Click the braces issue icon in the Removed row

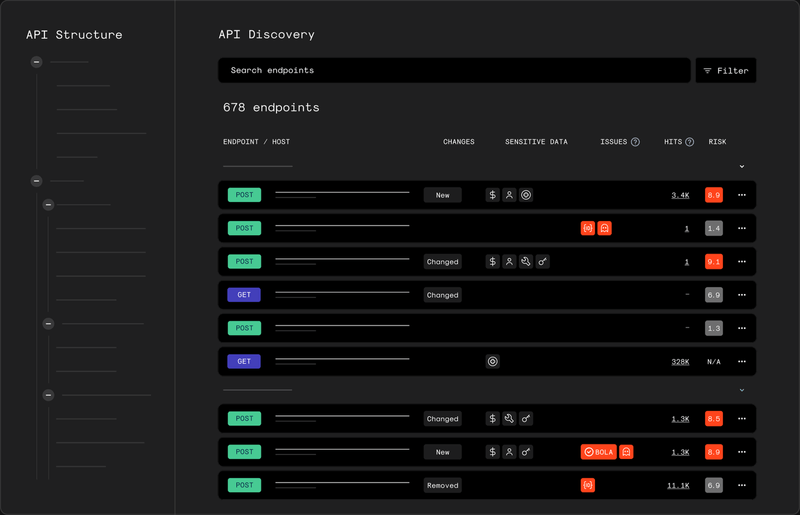pos(588,485)
